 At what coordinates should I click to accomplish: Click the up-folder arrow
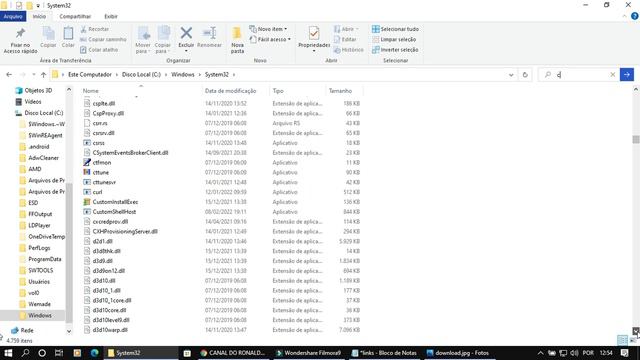coord(43,75)
